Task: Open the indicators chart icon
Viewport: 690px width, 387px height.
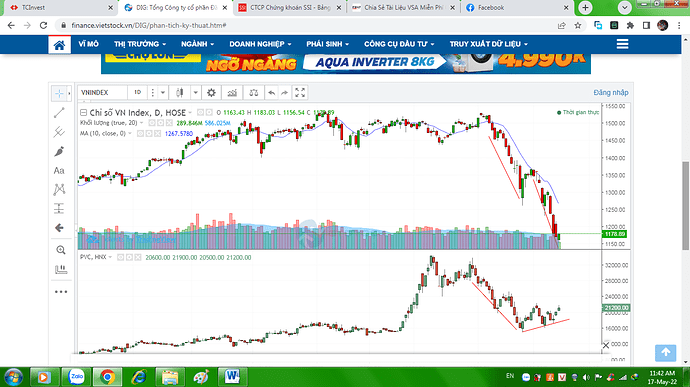Action: (x=232, y=92)
